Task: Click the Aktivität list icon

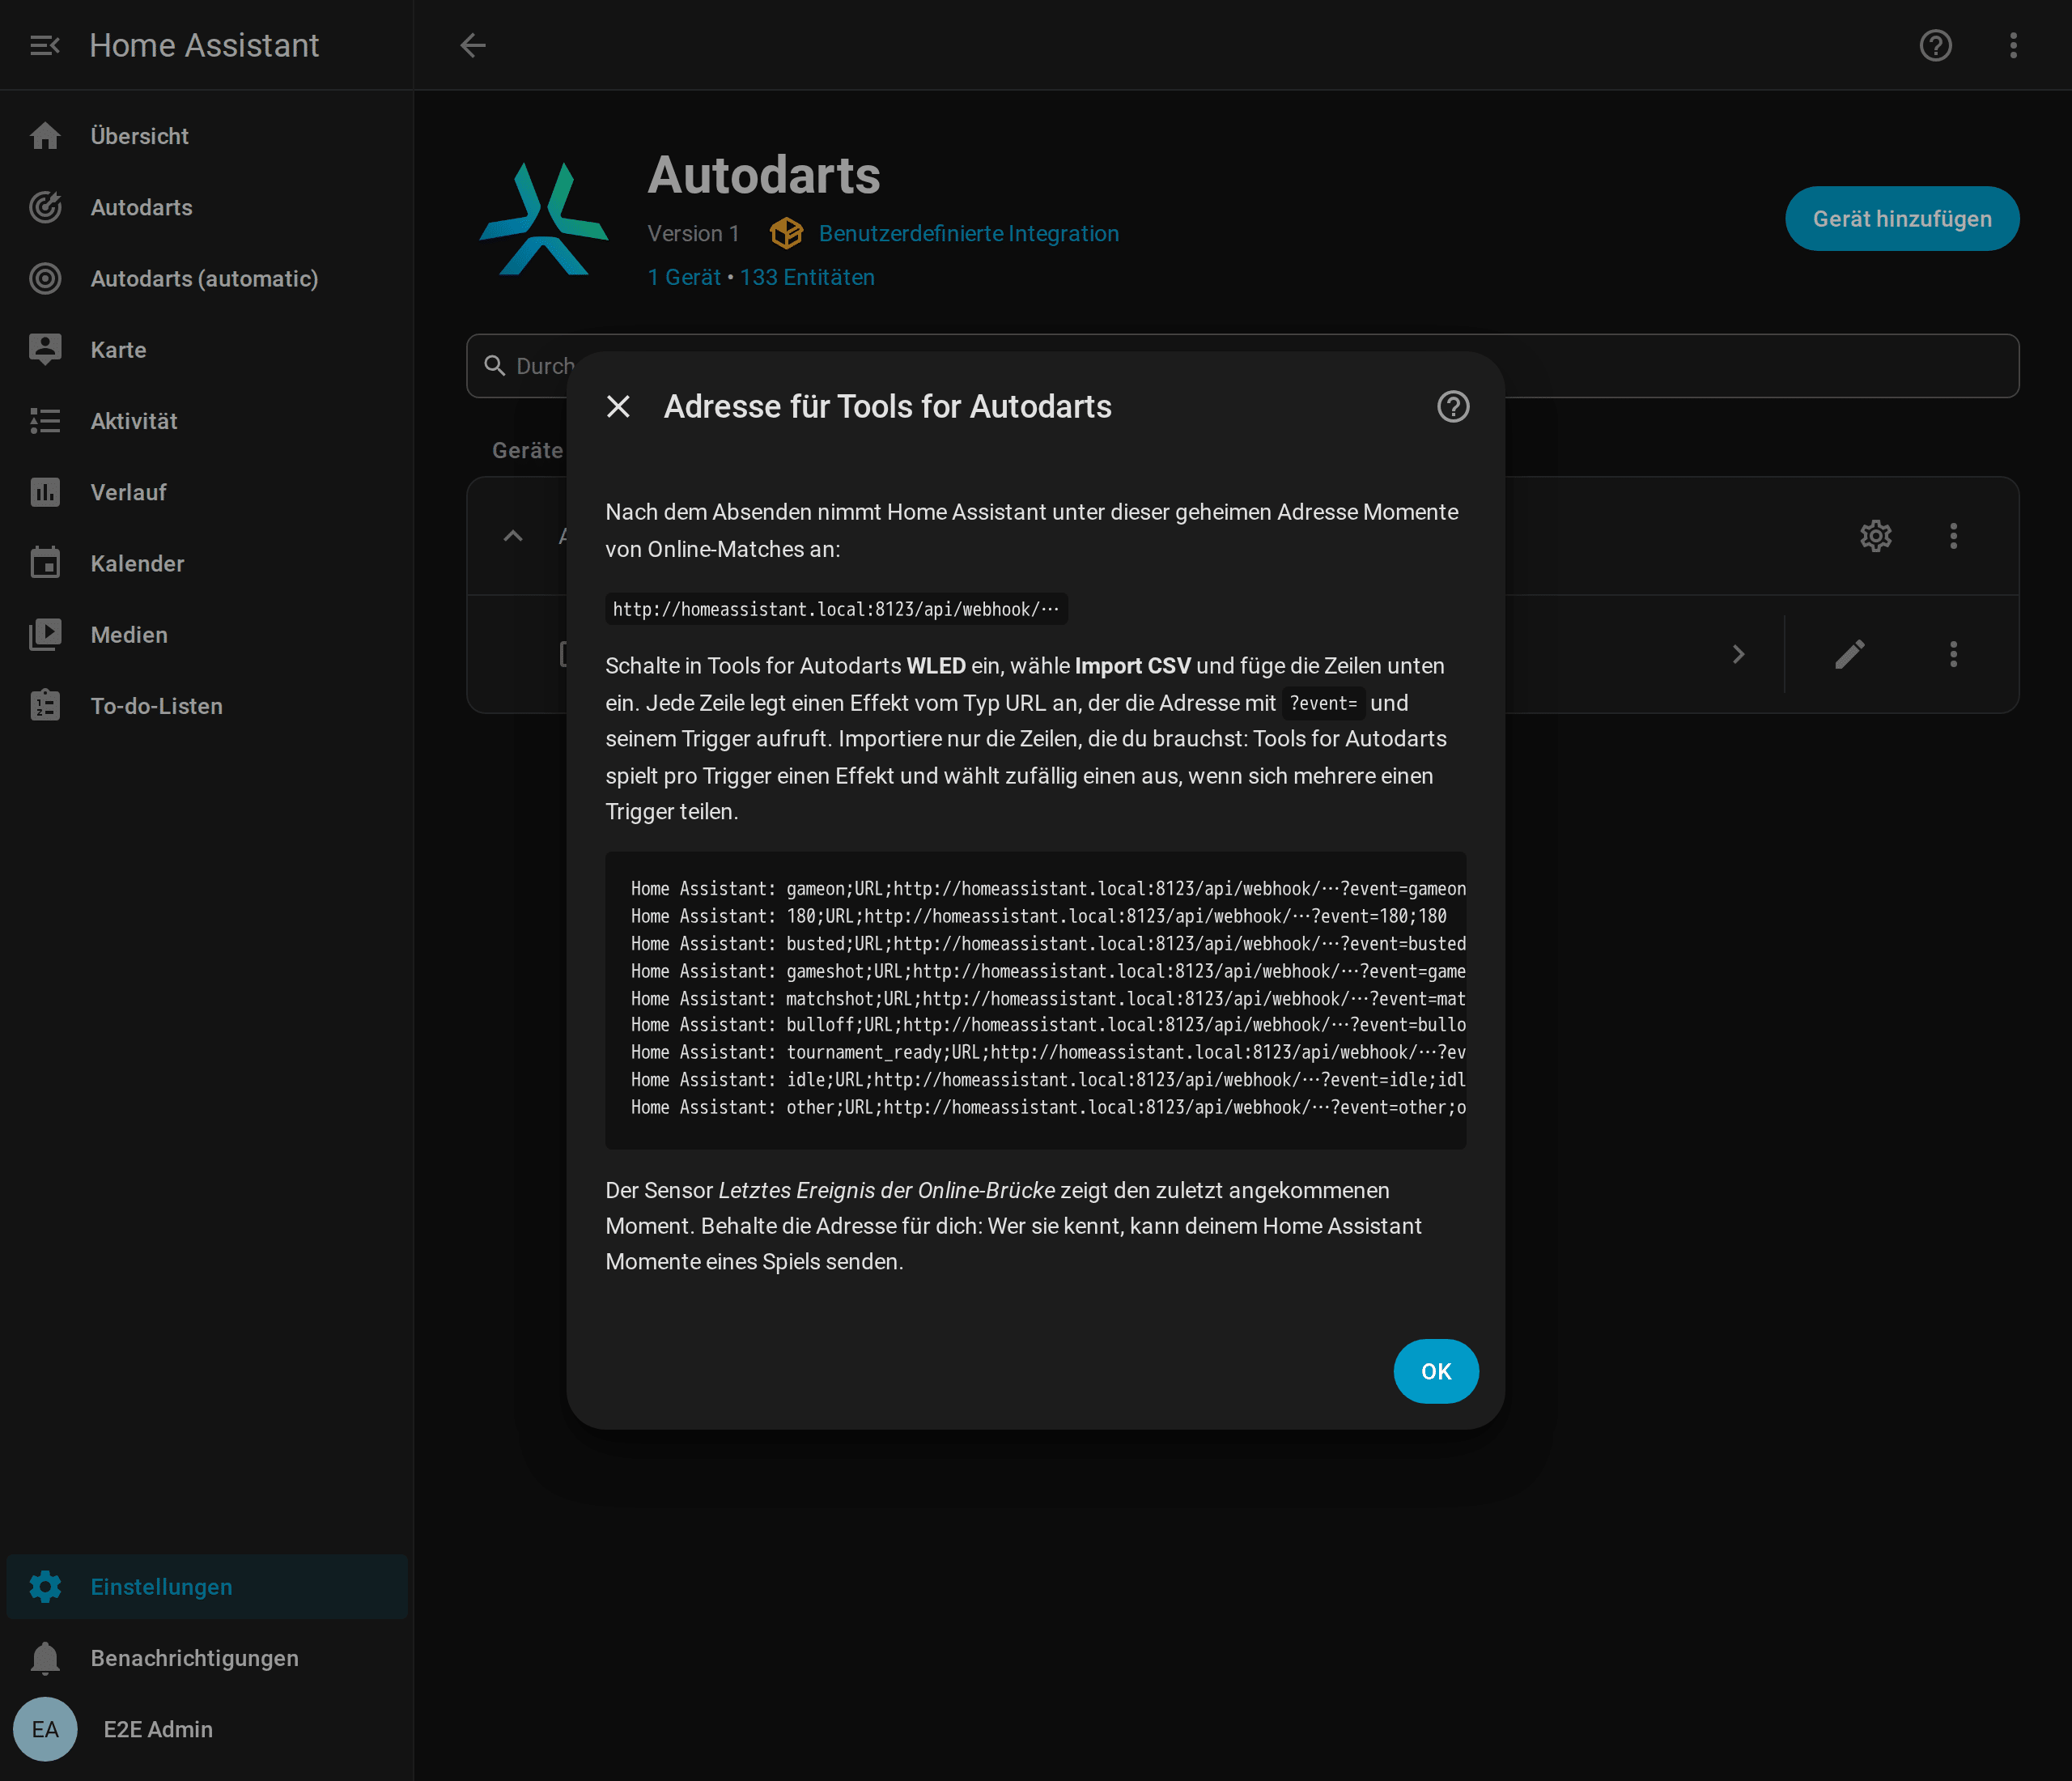Action: 45,421
